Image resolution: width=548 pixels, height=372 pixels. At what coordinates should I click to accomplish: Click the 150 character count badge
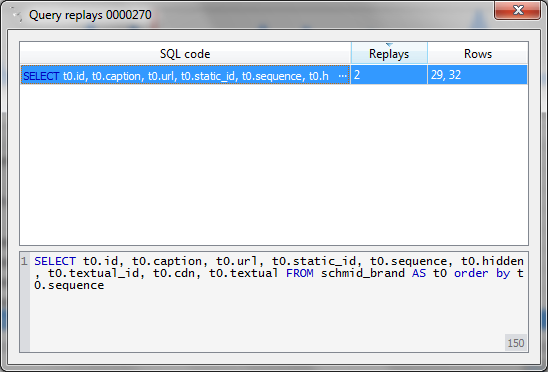click(516, 343)
